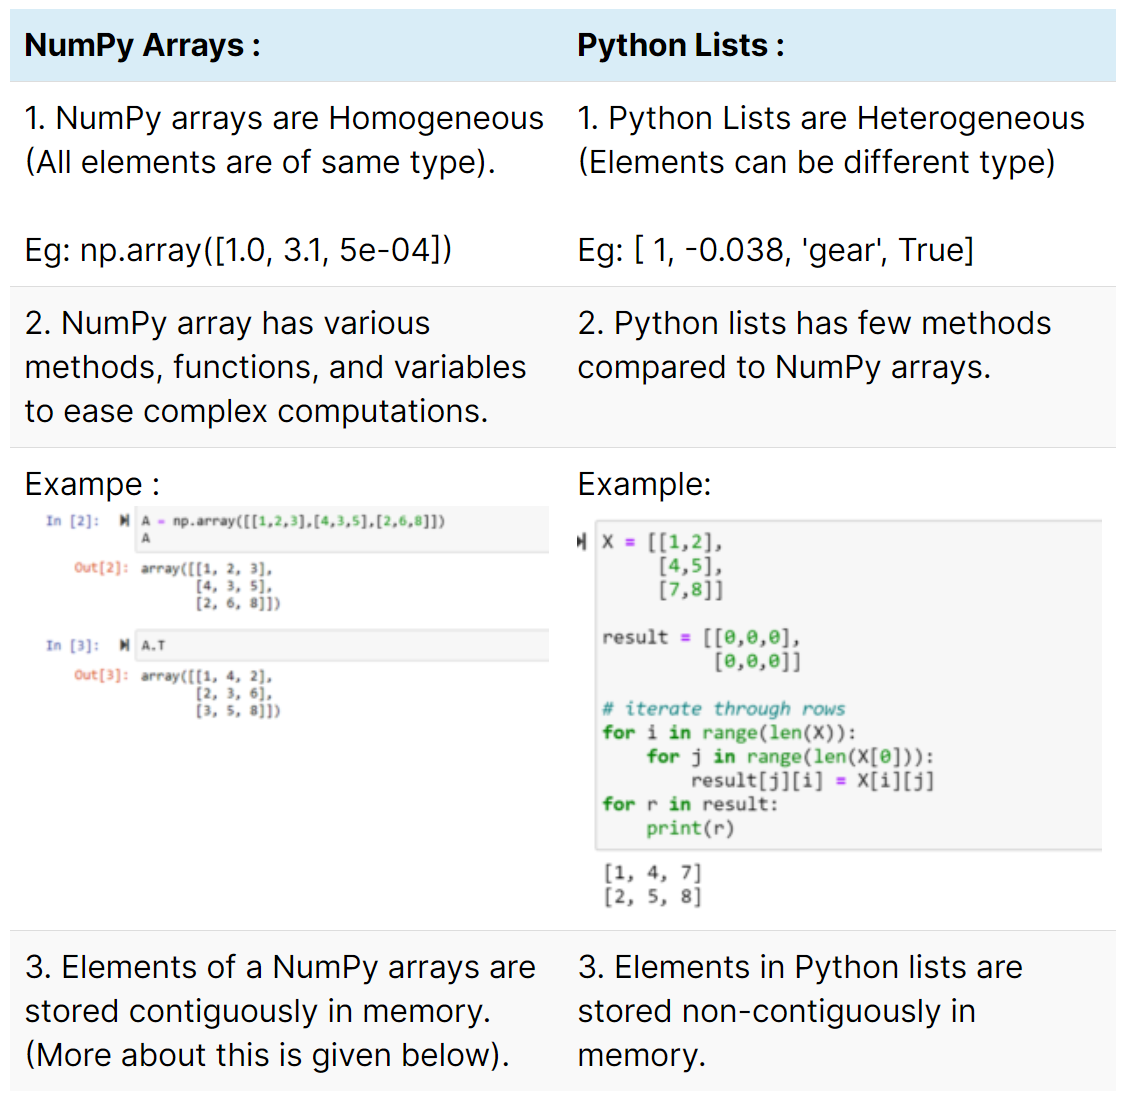The height and width of the screenshot is (1097, 1128).
Task: Click the collapsed cell indicator on the right notebook
Action: (581, 543)
